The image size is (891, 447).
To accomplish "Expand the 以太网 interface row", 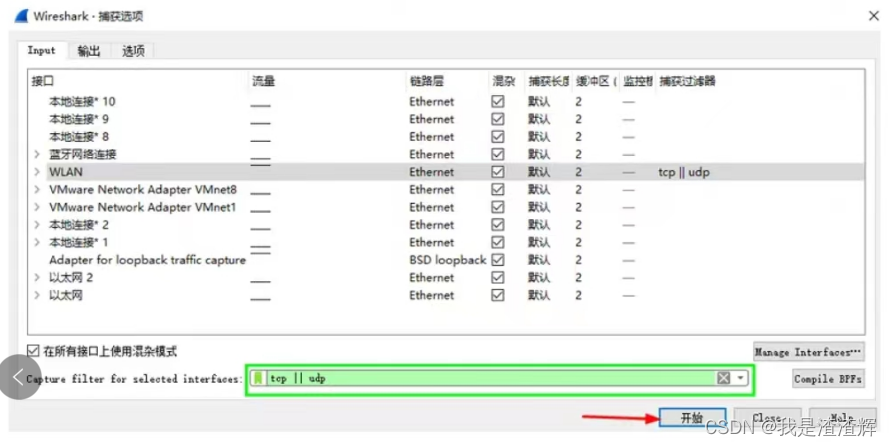I will point(37,295).
